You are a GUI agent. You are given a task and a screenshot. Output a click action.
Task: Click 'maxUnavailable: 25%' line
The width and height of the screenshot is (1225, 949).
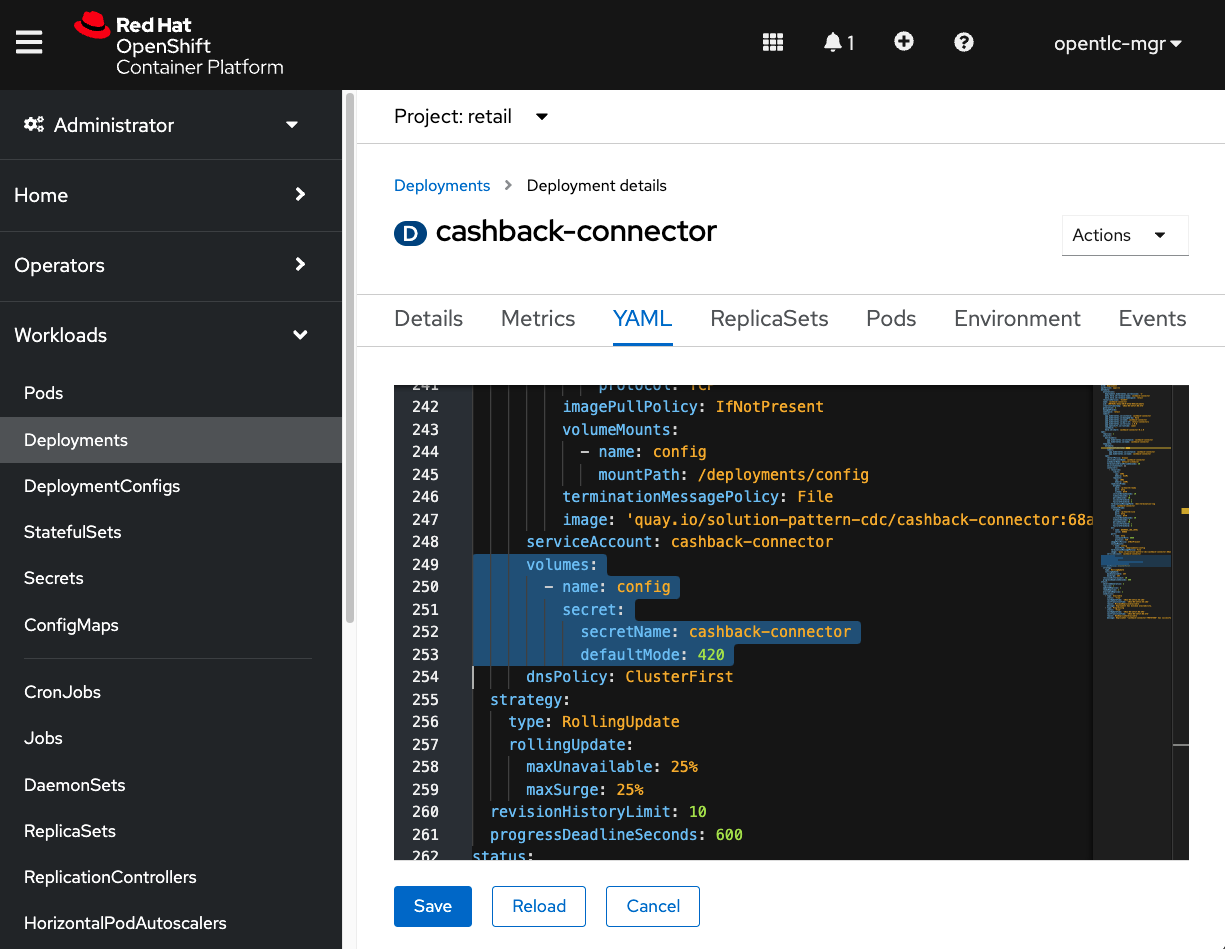[x=611, y=767]
